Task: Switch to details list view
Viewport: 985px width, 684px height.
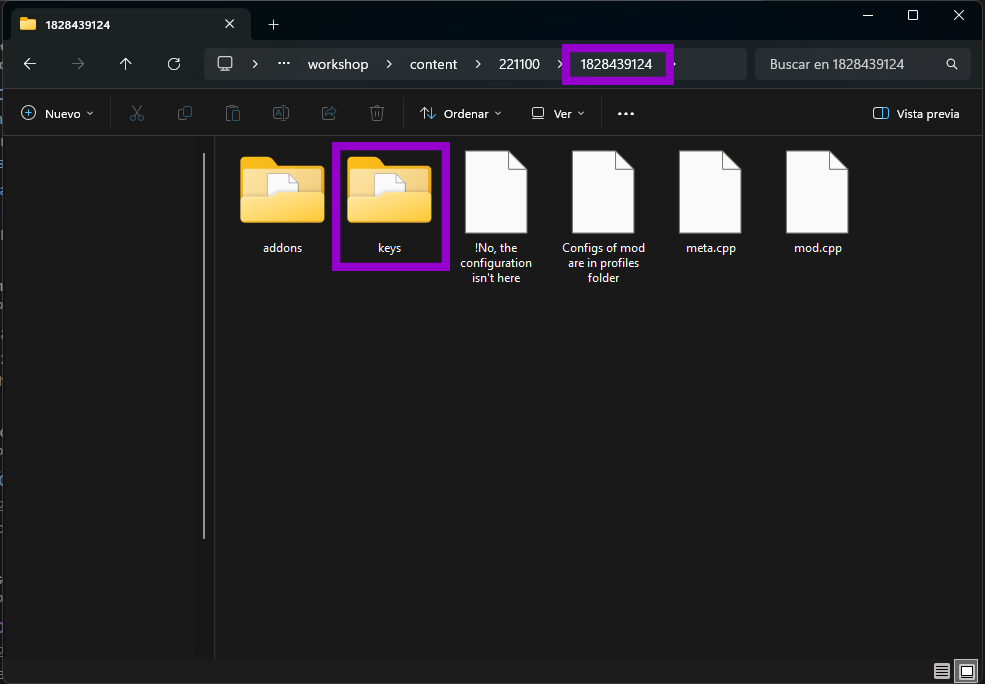Action: pyautogui.click(x=942, y=670)
